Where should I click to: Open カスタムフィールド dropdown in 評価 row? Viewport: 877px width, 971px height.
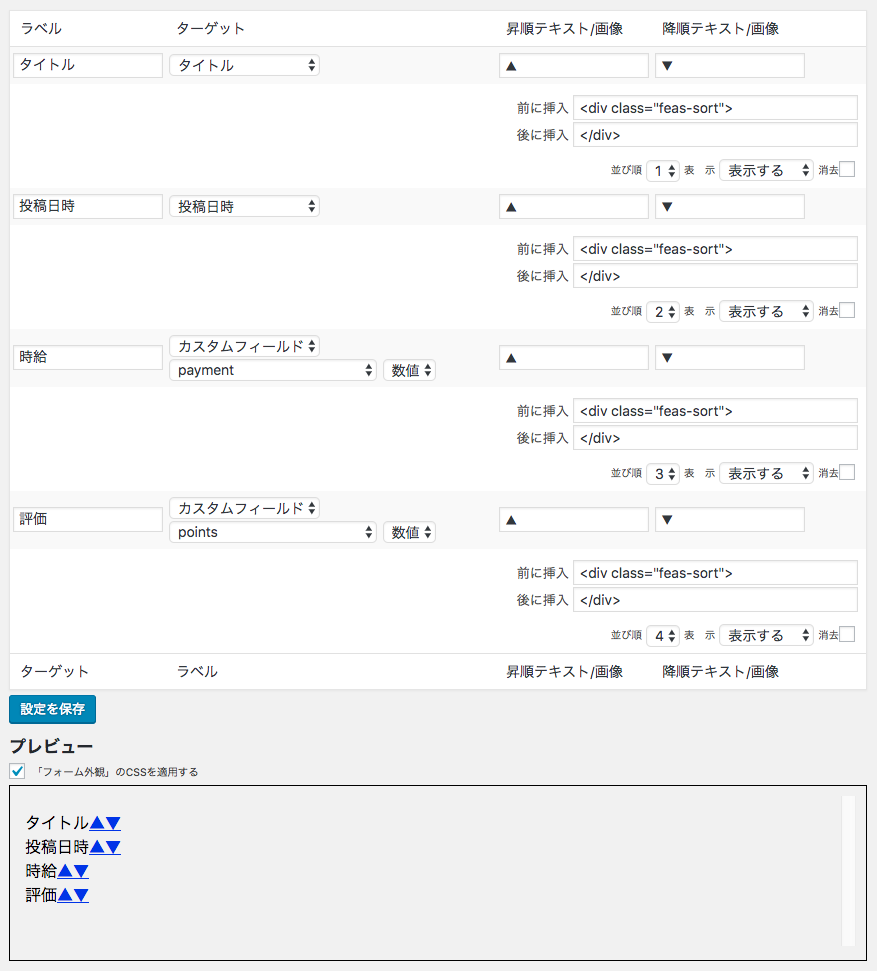pyautogui.click(x=245, y=508)
